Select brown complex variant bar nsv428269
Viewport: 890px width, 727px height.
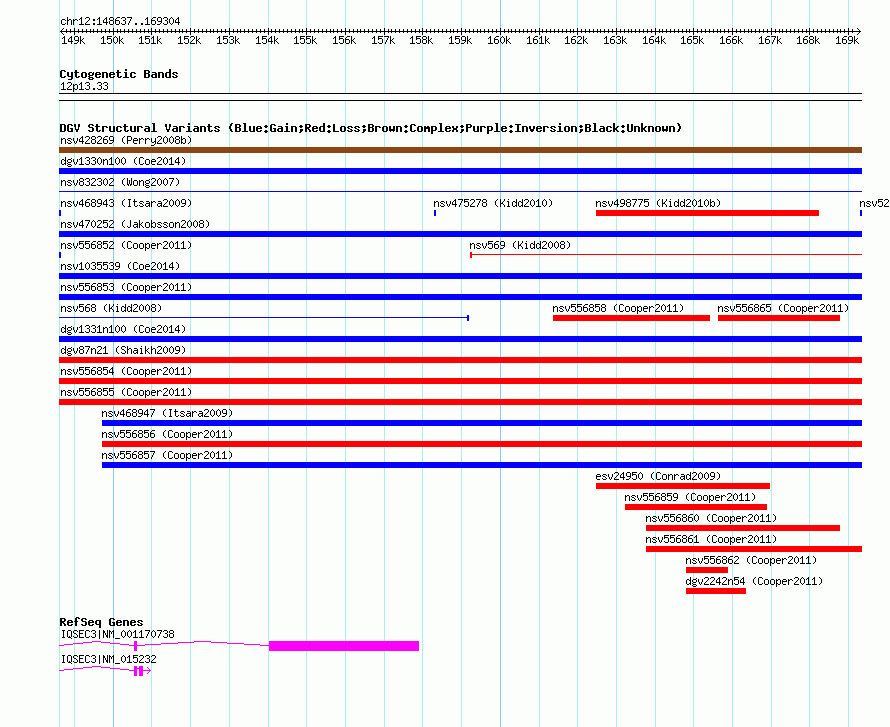click(x=460, y=150)
